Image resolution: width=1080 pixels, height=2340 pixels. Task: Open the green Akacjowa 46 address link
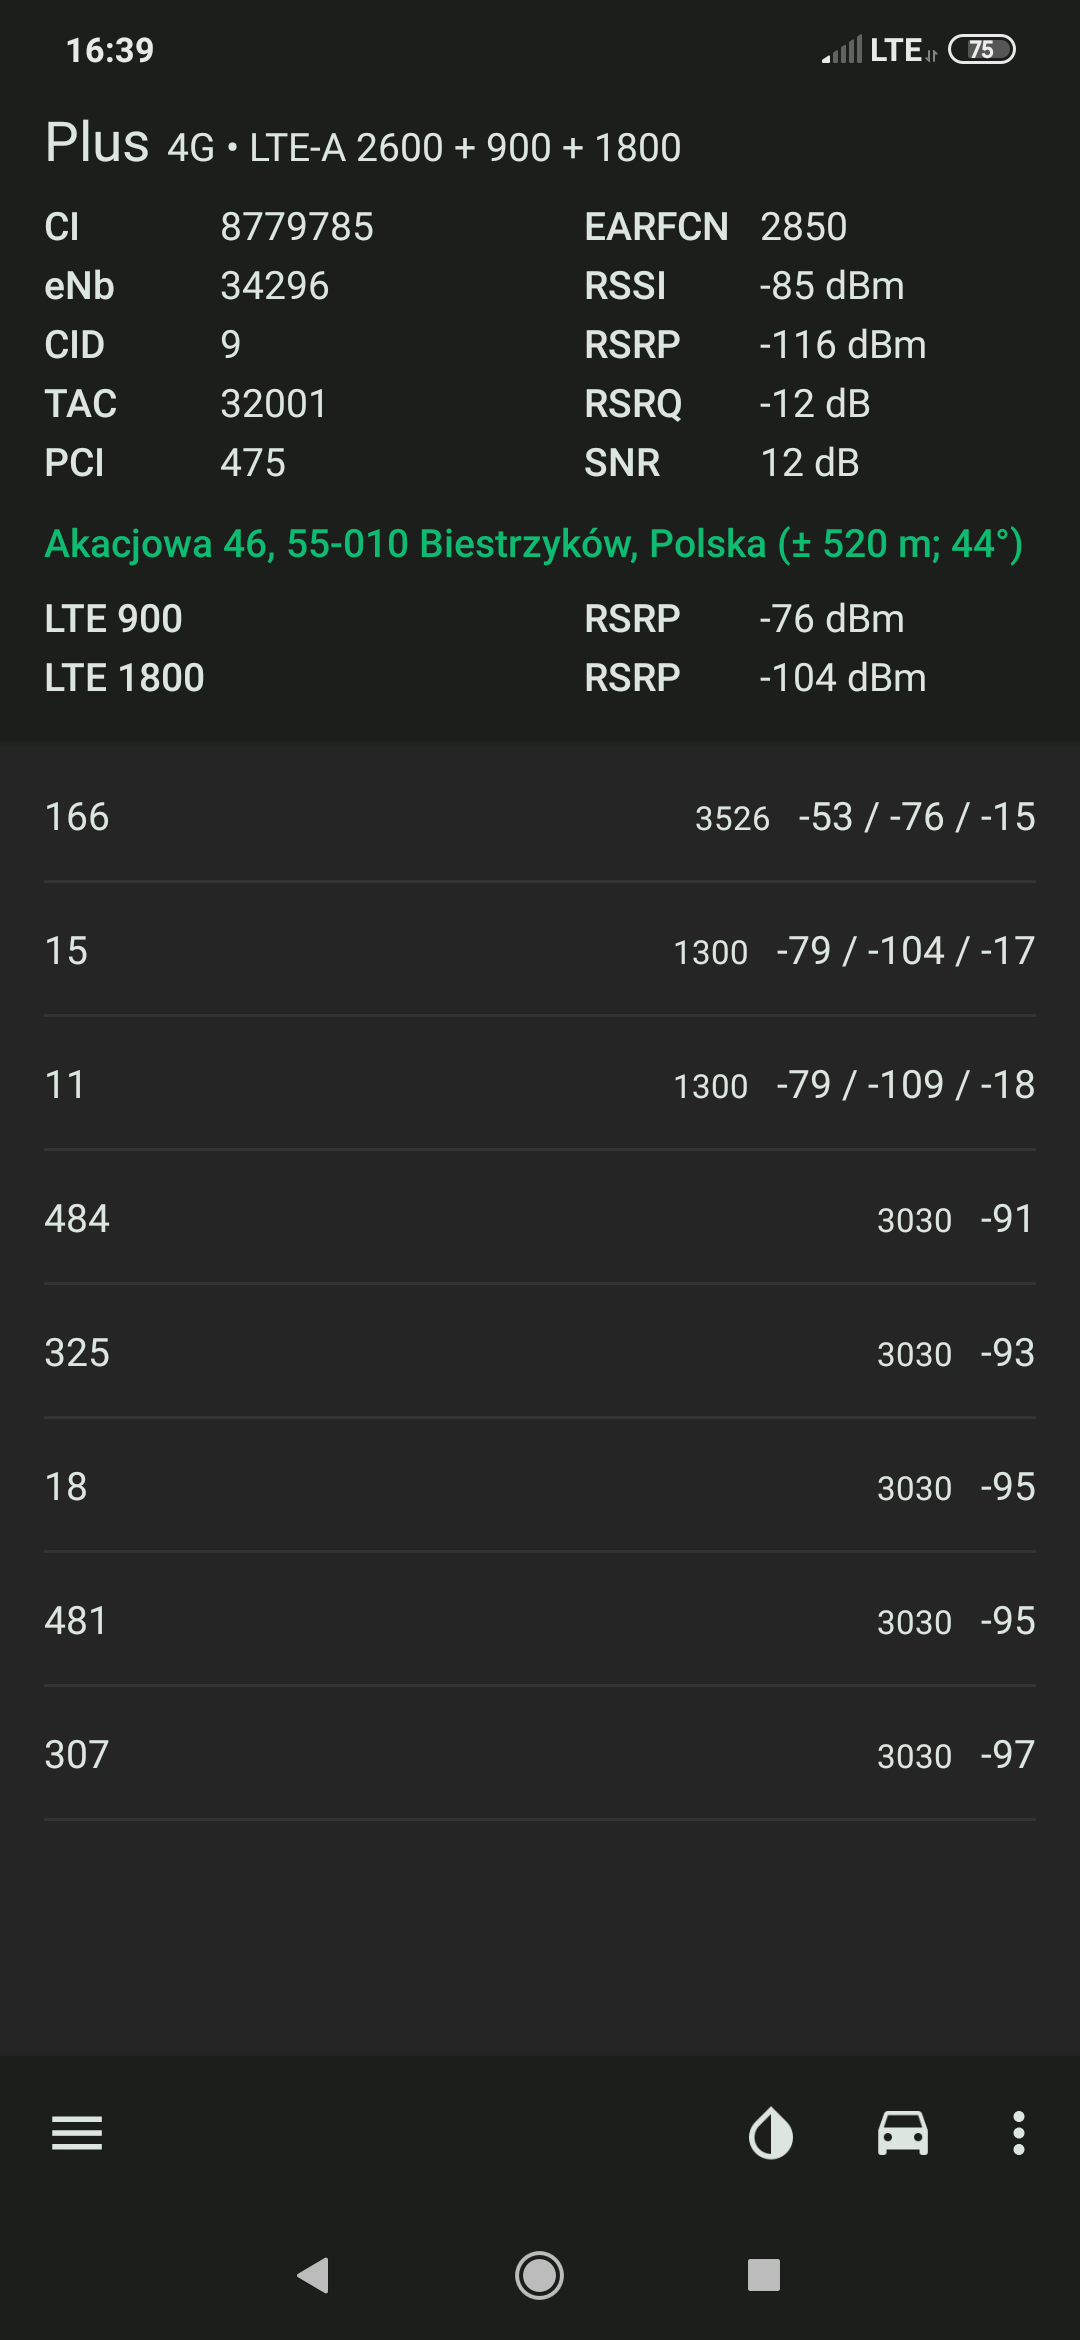click(533, 544)
